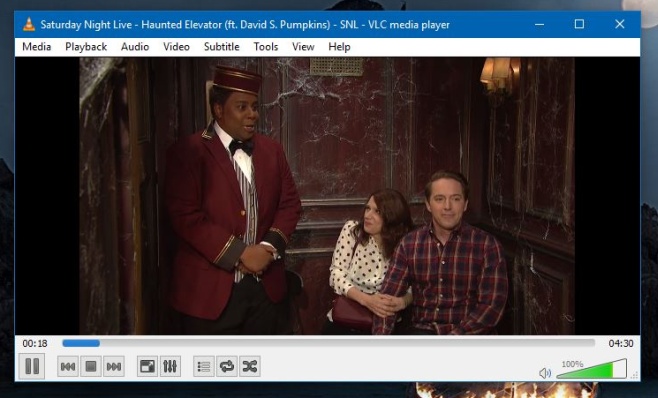Open the View menu
Viewport: 658px width, 398px height.
tap(303, 47)
